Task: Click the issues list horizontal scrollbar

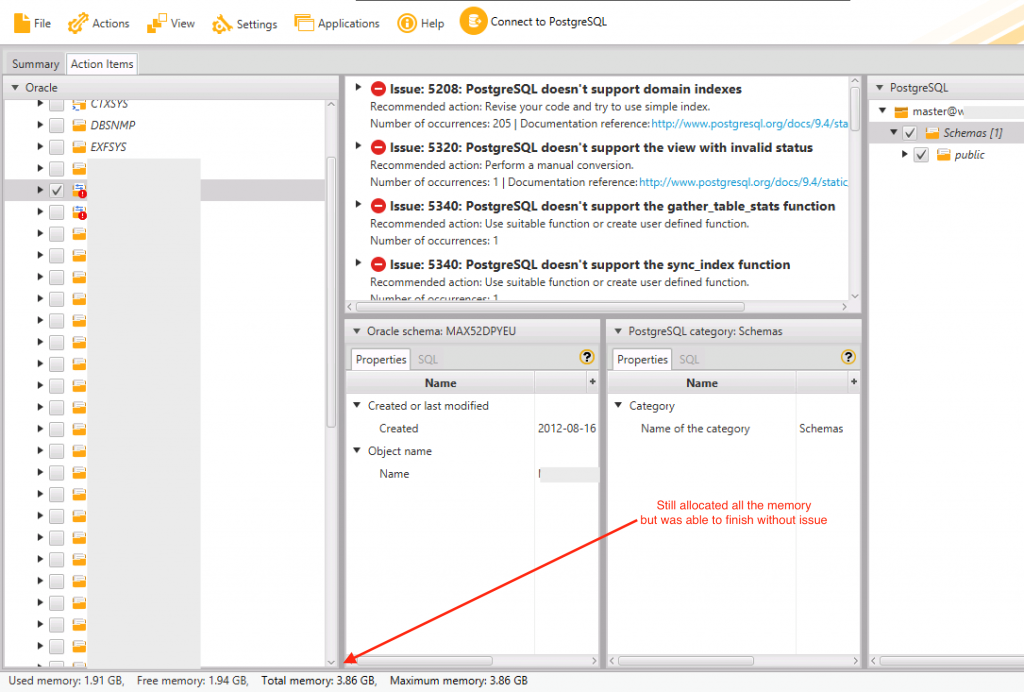Action: 550,306
